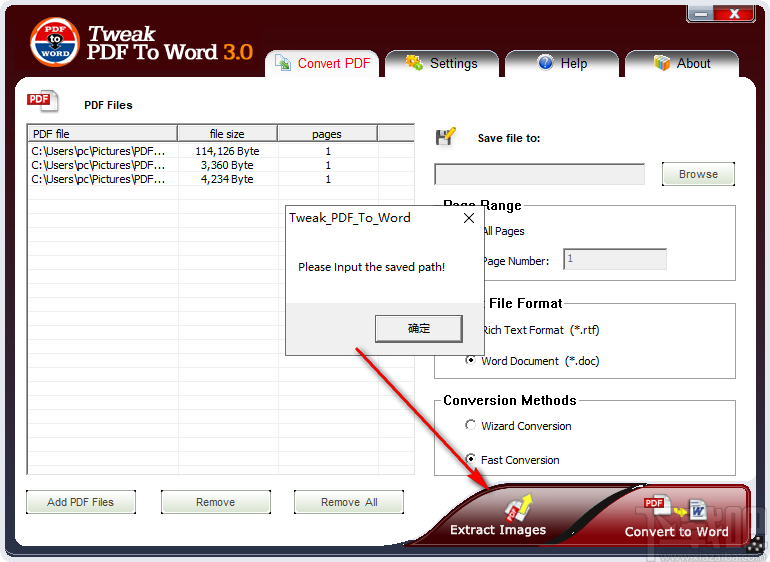Screen dimensions: 770x562
Task: Click the Save file to path field
Action: (540, 174)
